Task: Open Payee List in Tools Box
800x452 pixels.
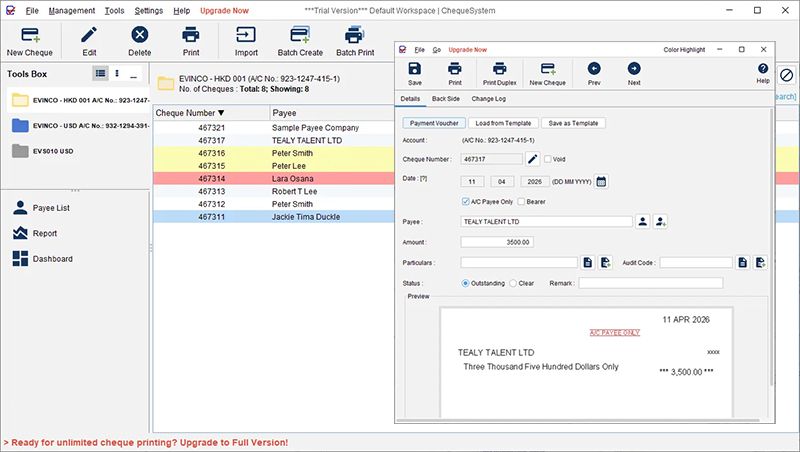Action: click(41, 208)
